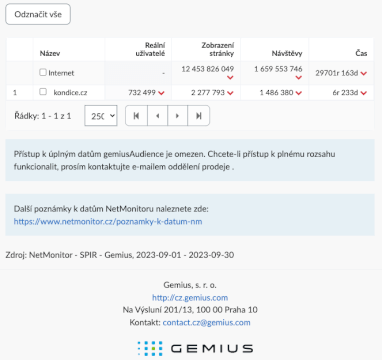The width and height of the screenshot is (382, 360).
Task: Click the Odznačit vše button
Action: coord(38,14)
